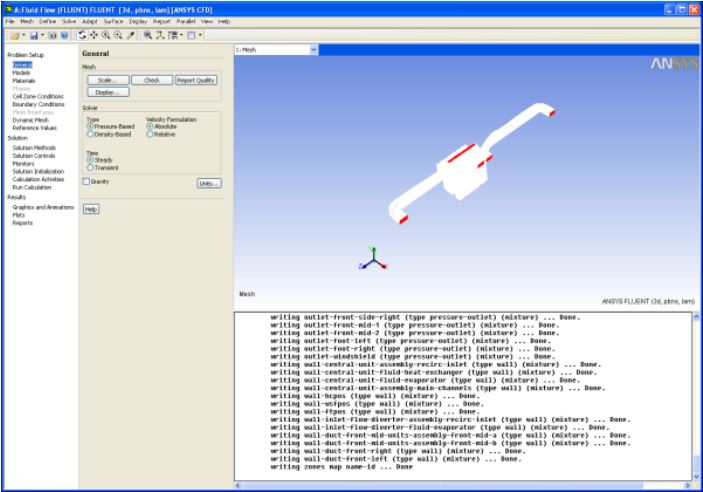Choose Transient time option
Viewport: 703px width, 492px height.
90,167
